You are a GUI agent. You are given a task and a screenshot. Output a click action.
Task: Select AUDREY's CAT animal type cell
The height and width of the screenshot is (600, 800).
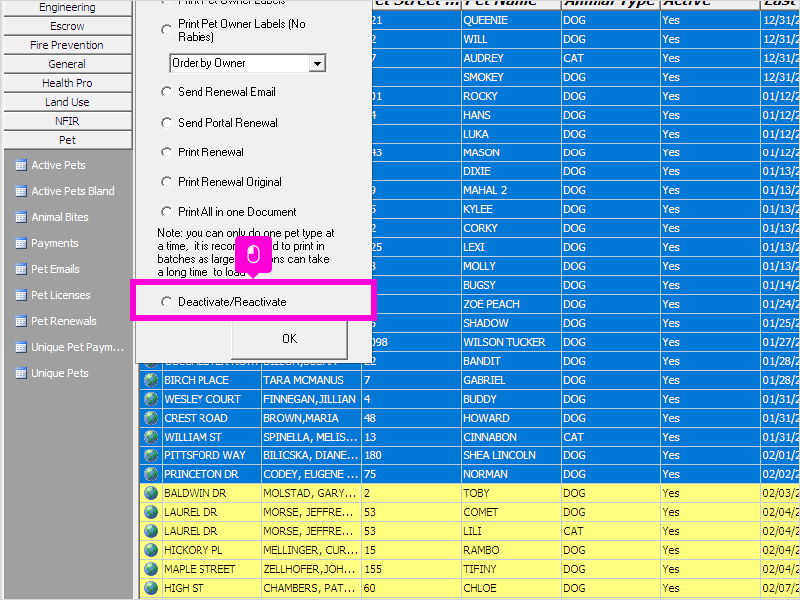(611, 58)
